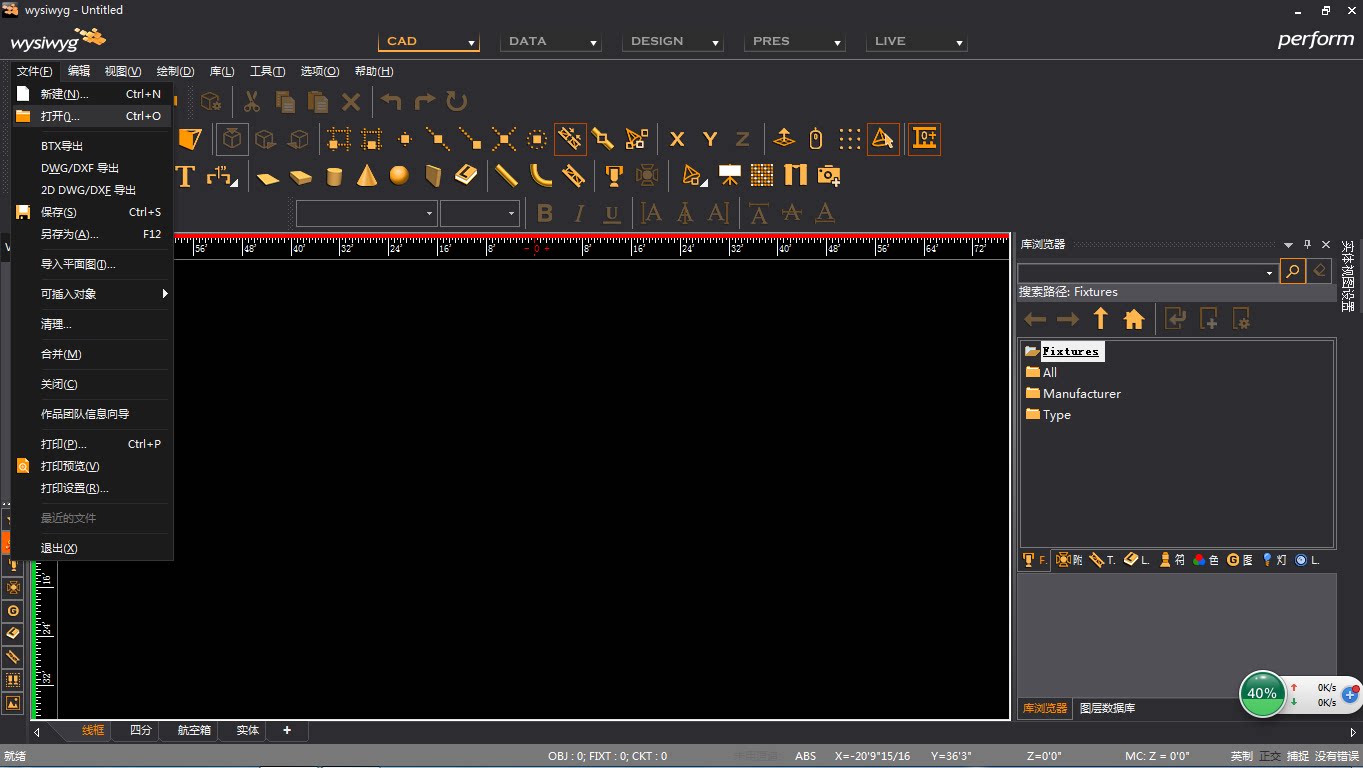The image size is (1363, 768).
Task: Switch to the 航空箱 view tab
Action: [x=194, y=731]
